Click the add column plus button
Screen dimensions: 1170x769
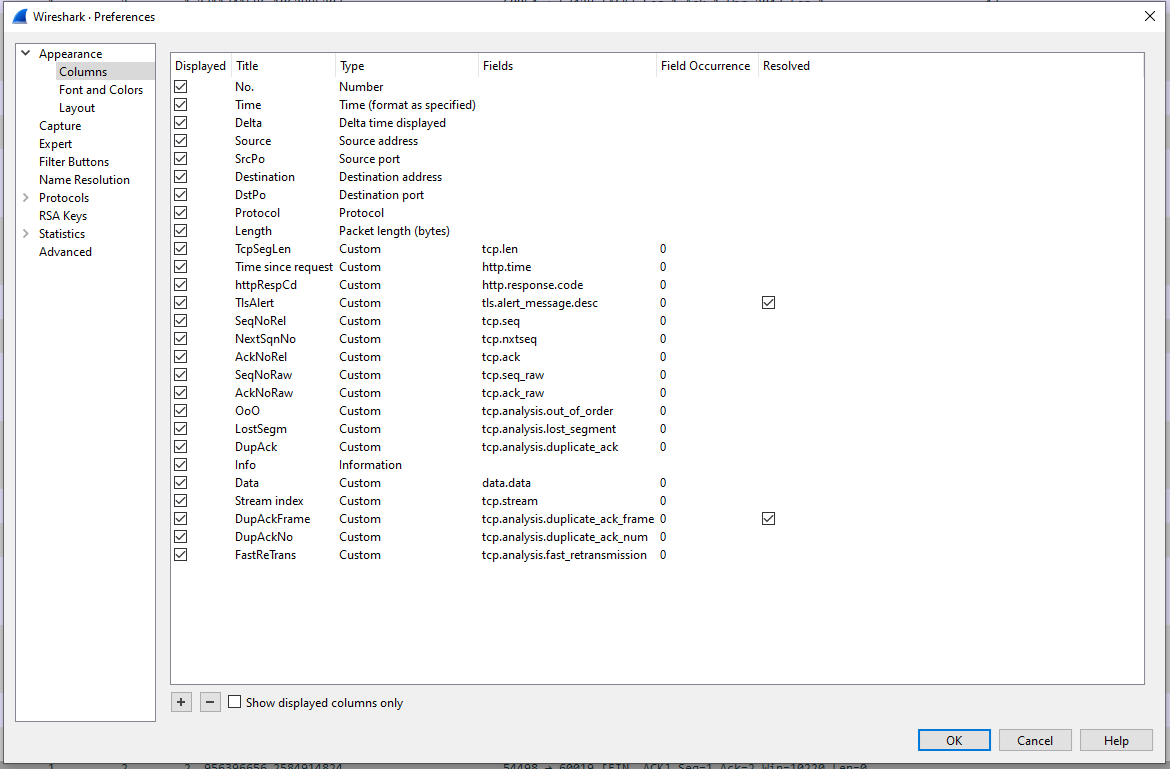click(x=181, y=702)
